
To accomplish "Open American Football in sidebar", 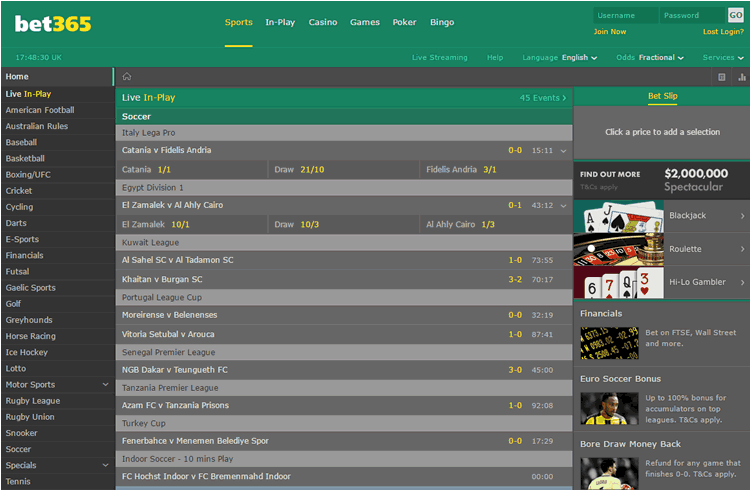I will [x=57, y=110].
